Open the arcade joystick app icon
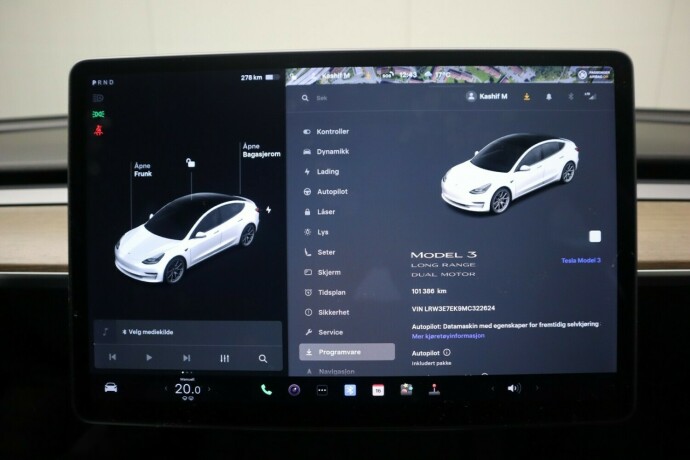Screen dimensions: 690x460 pos(434,390)
